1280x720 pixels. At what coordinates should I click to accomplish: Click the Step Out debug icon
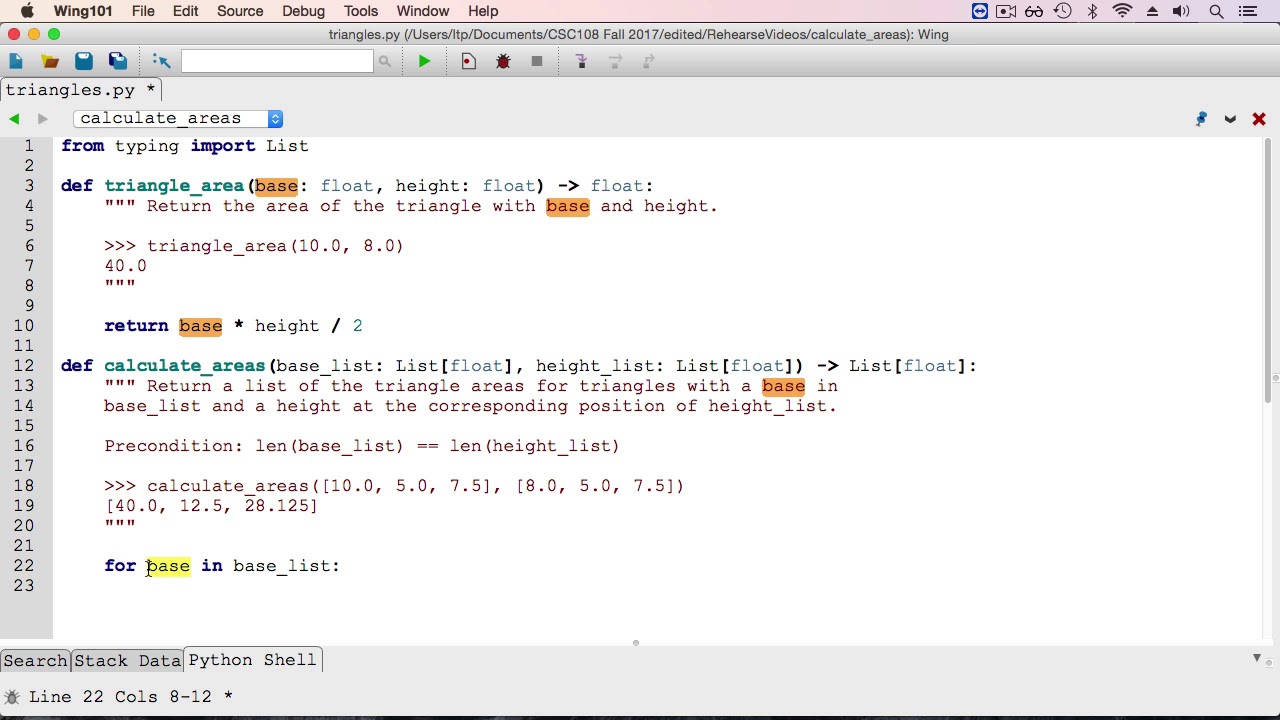[x=648, y=61]
